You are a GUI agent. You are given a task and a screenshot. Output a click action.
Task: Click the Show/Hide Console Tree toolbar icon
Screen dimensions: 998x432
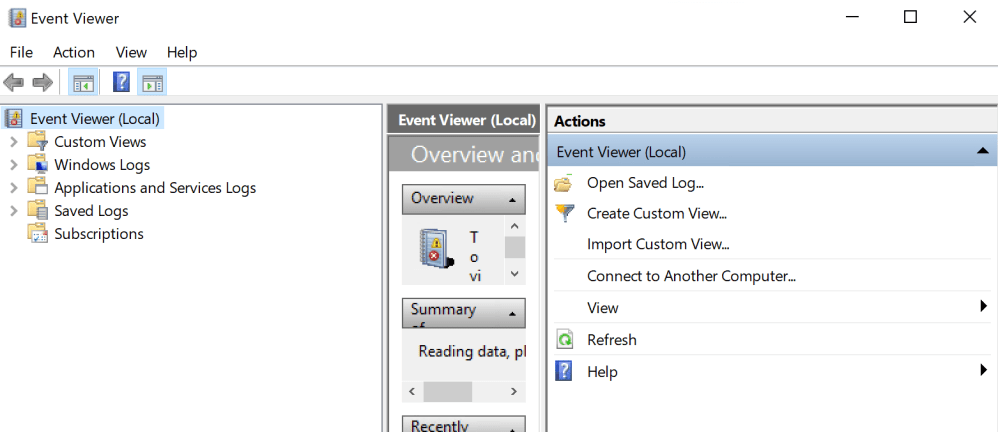84,83
